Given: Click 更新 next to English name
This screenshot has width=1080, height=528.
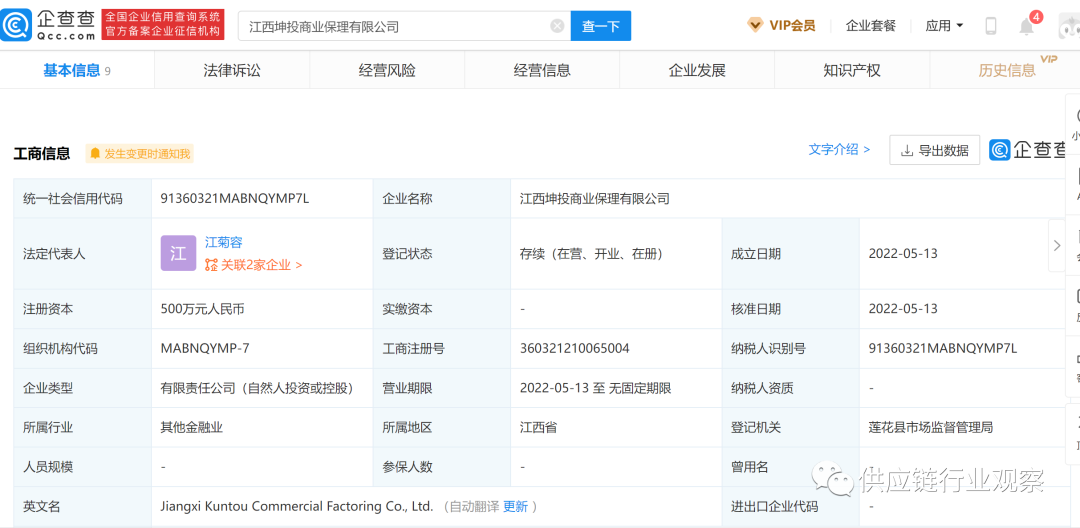Looking at the screenshot, I should tap(515, 507).
